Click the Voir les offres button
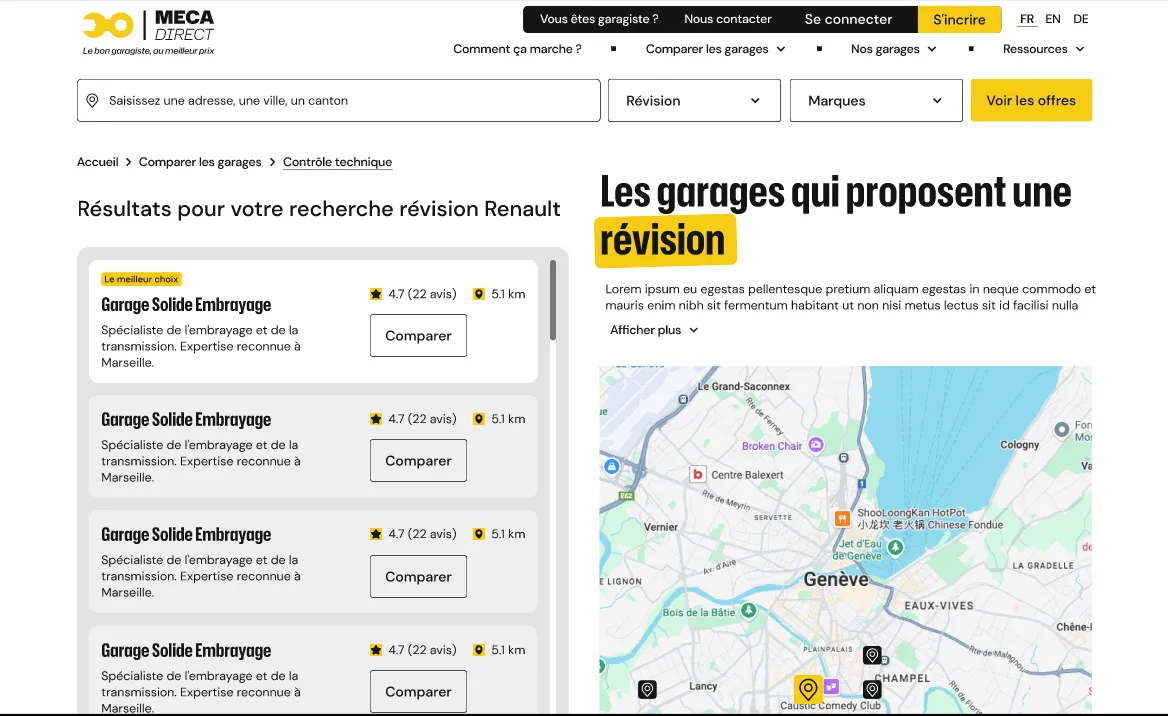This screenshot has height=716, width=1168. 1031,101
